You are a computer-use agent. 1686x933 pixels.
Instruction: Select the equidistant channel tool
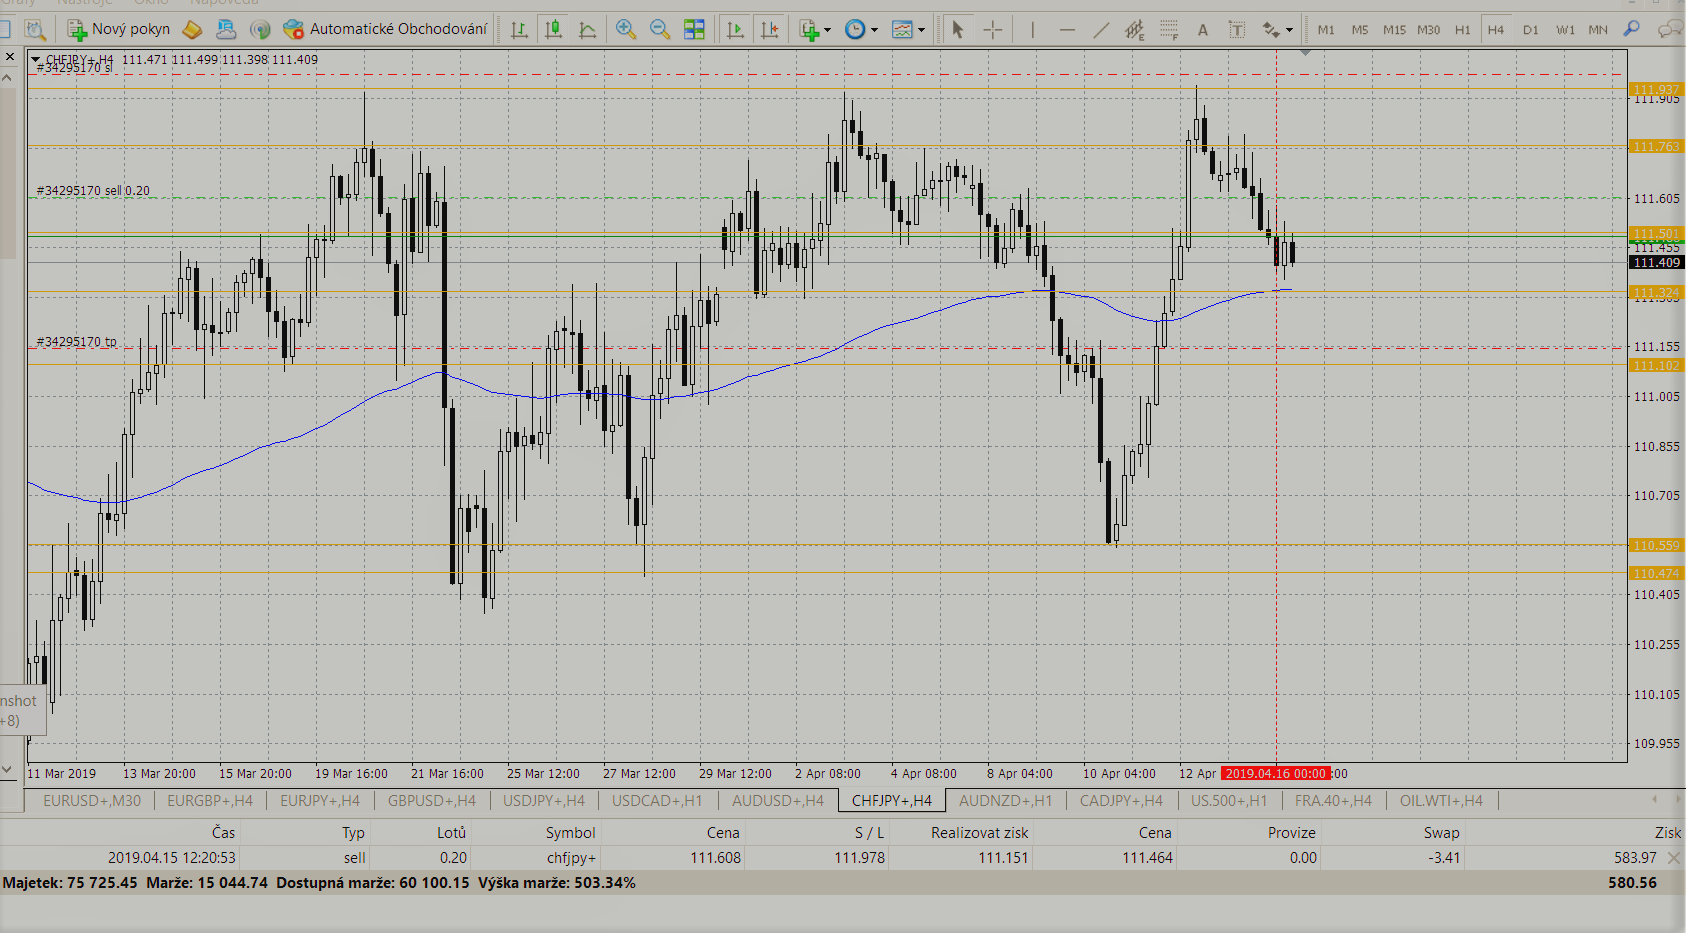pyautogui.click(x=1134, y=29)
